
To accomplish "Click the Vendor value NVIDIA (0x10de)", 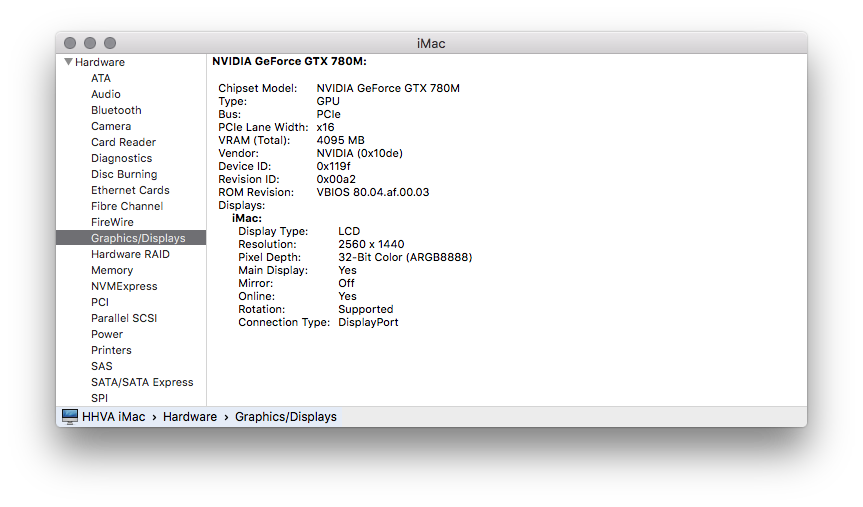I will 359,153.
